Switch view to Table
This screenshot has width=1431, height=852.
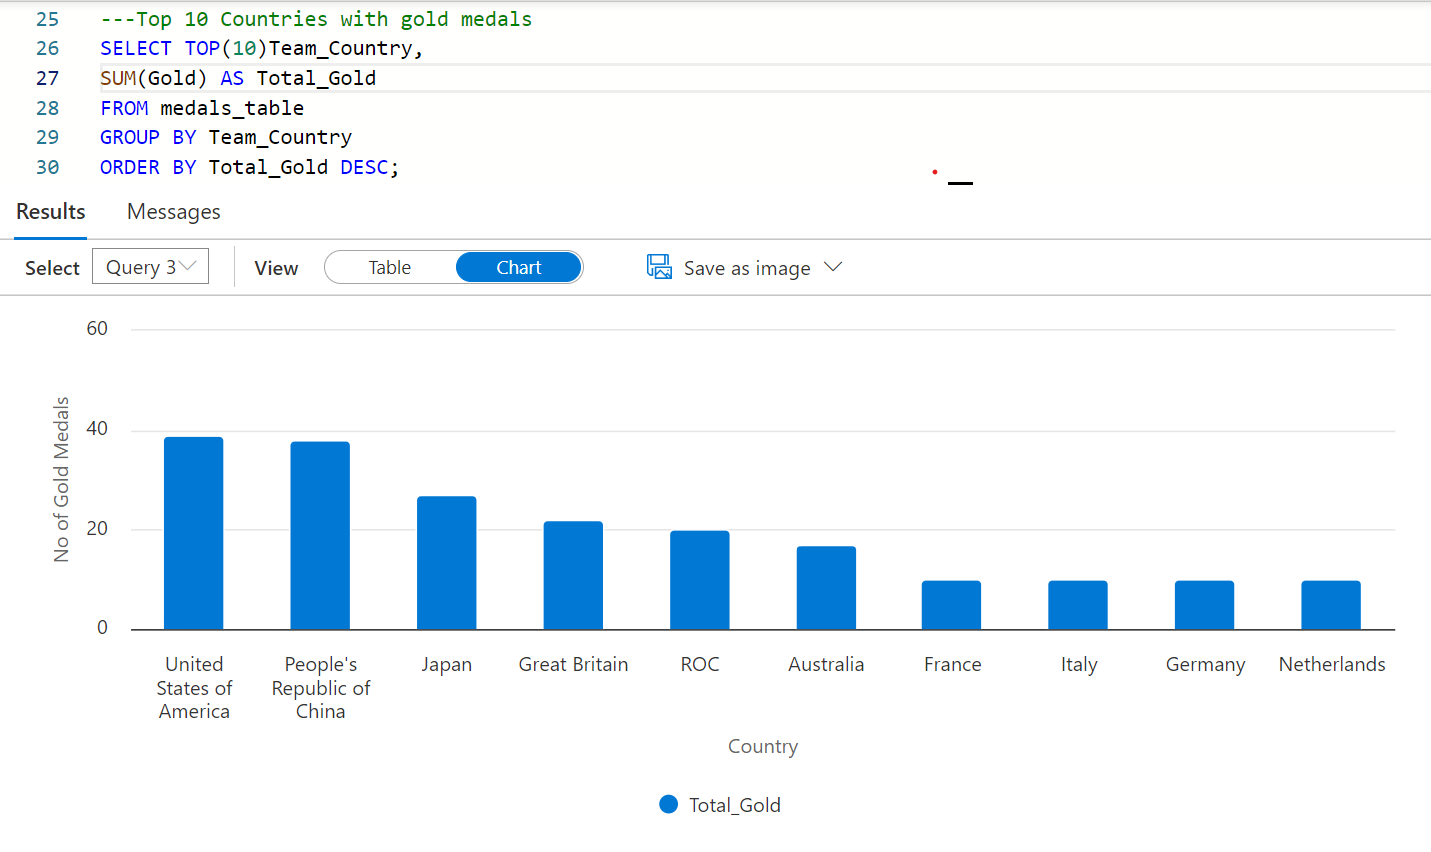click(390, 267)
